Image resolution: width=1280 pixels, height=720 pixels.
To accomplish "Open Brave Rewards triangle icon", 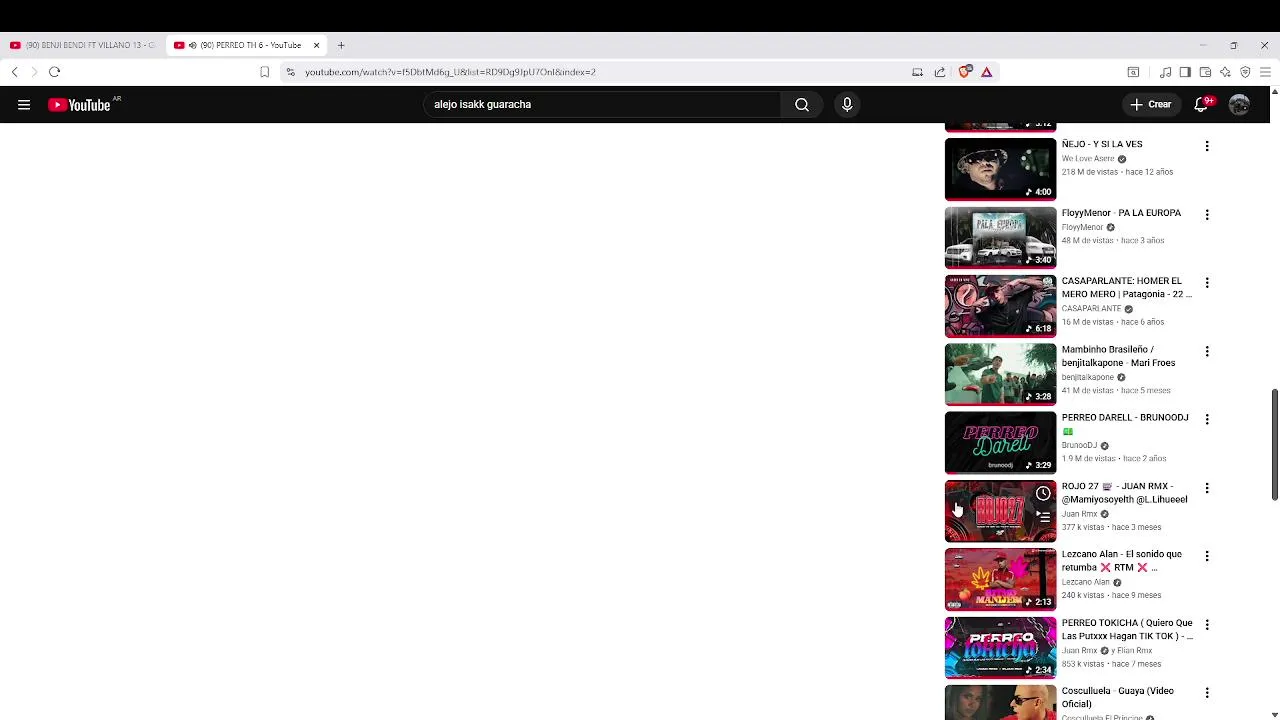I will (986, 72).
